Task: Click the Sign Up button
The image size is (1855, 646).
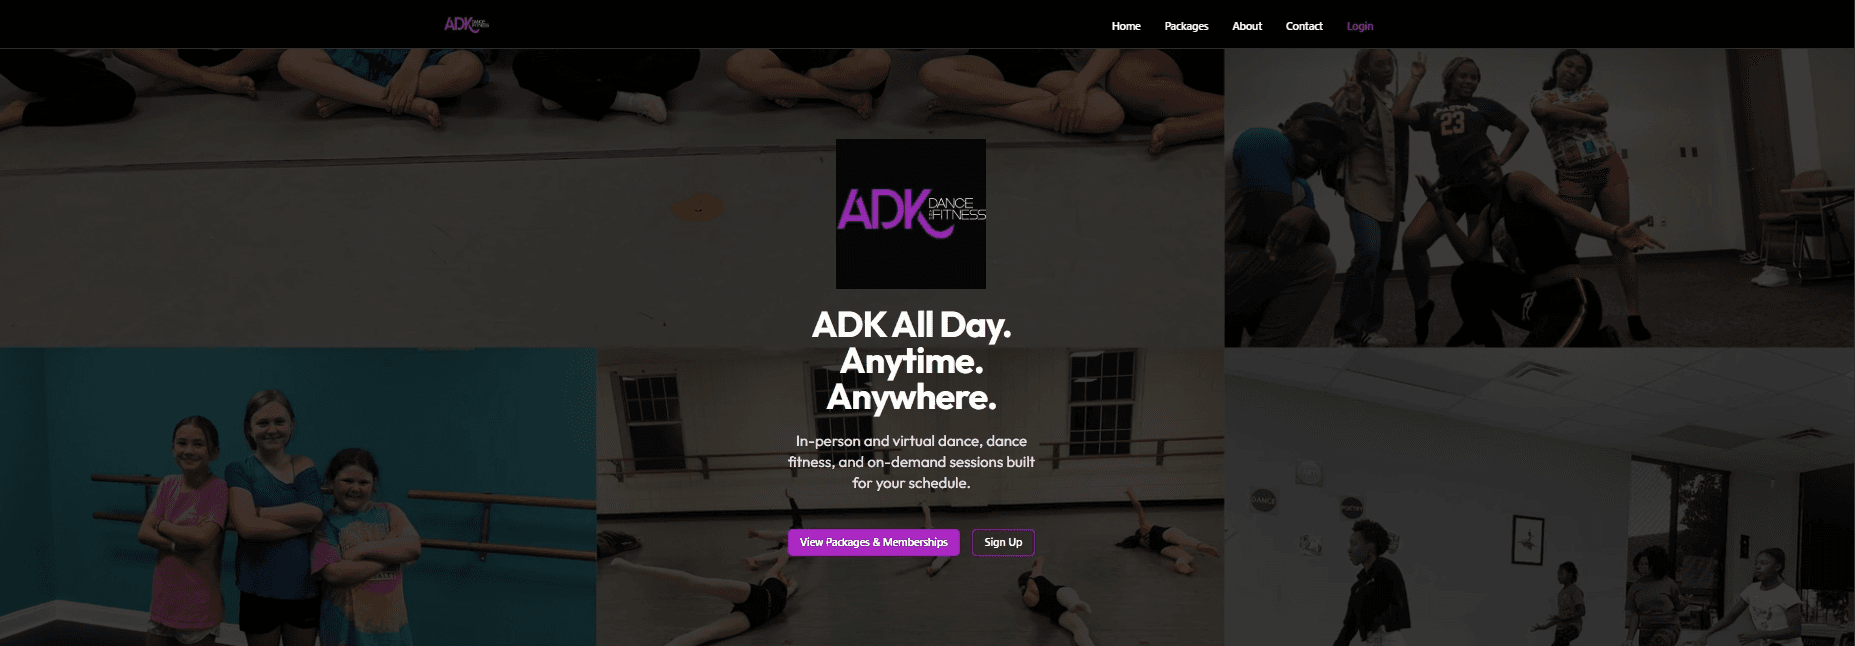Action: tap(1003, 542)
